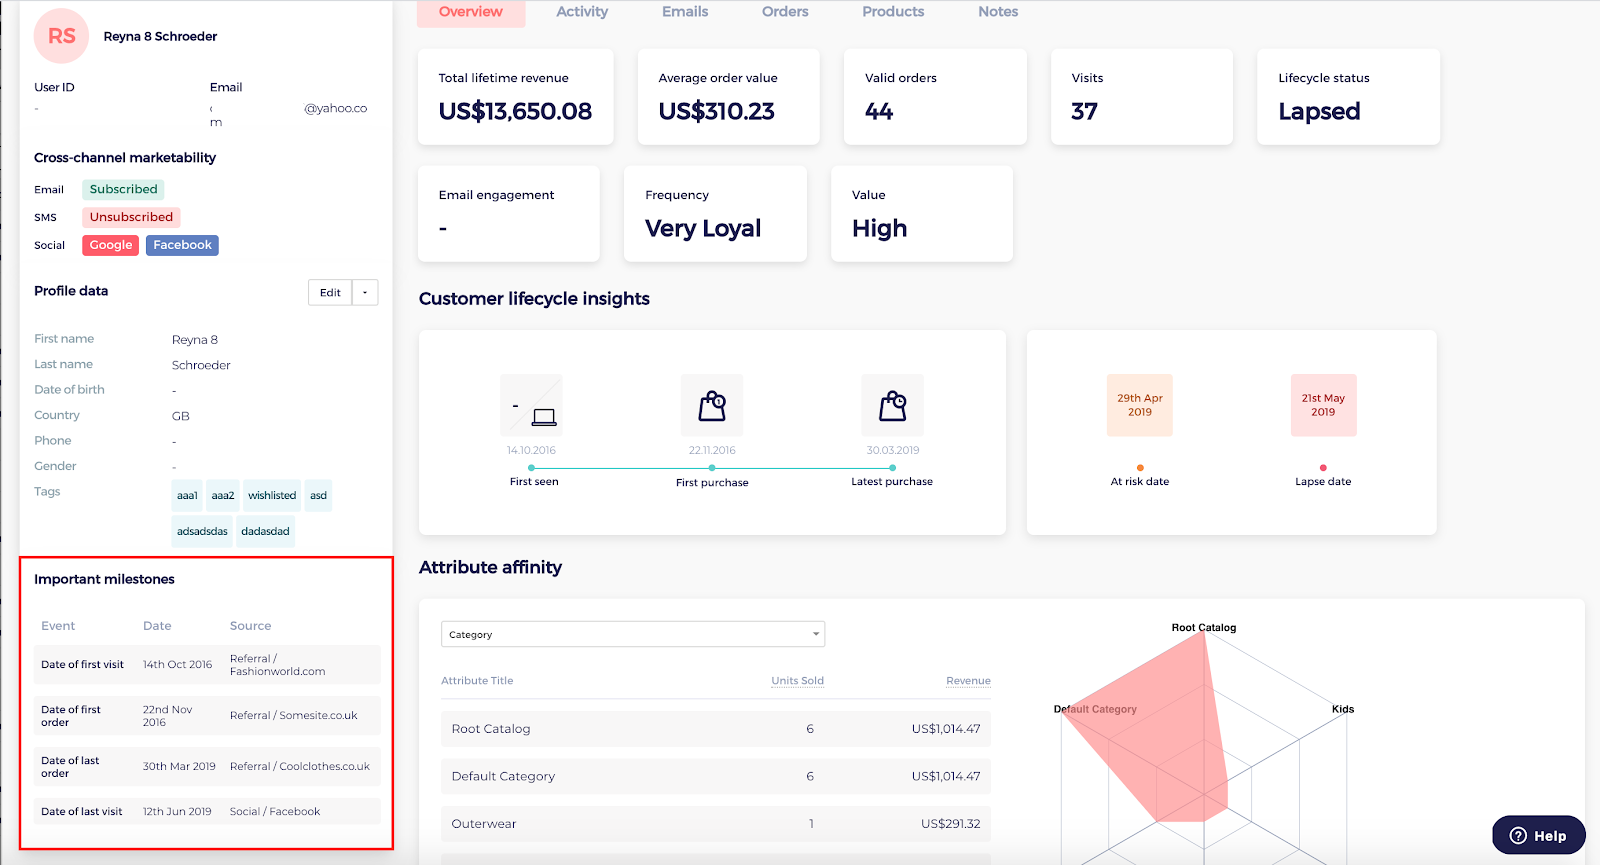Click the red Lapse date dot

1323,468
